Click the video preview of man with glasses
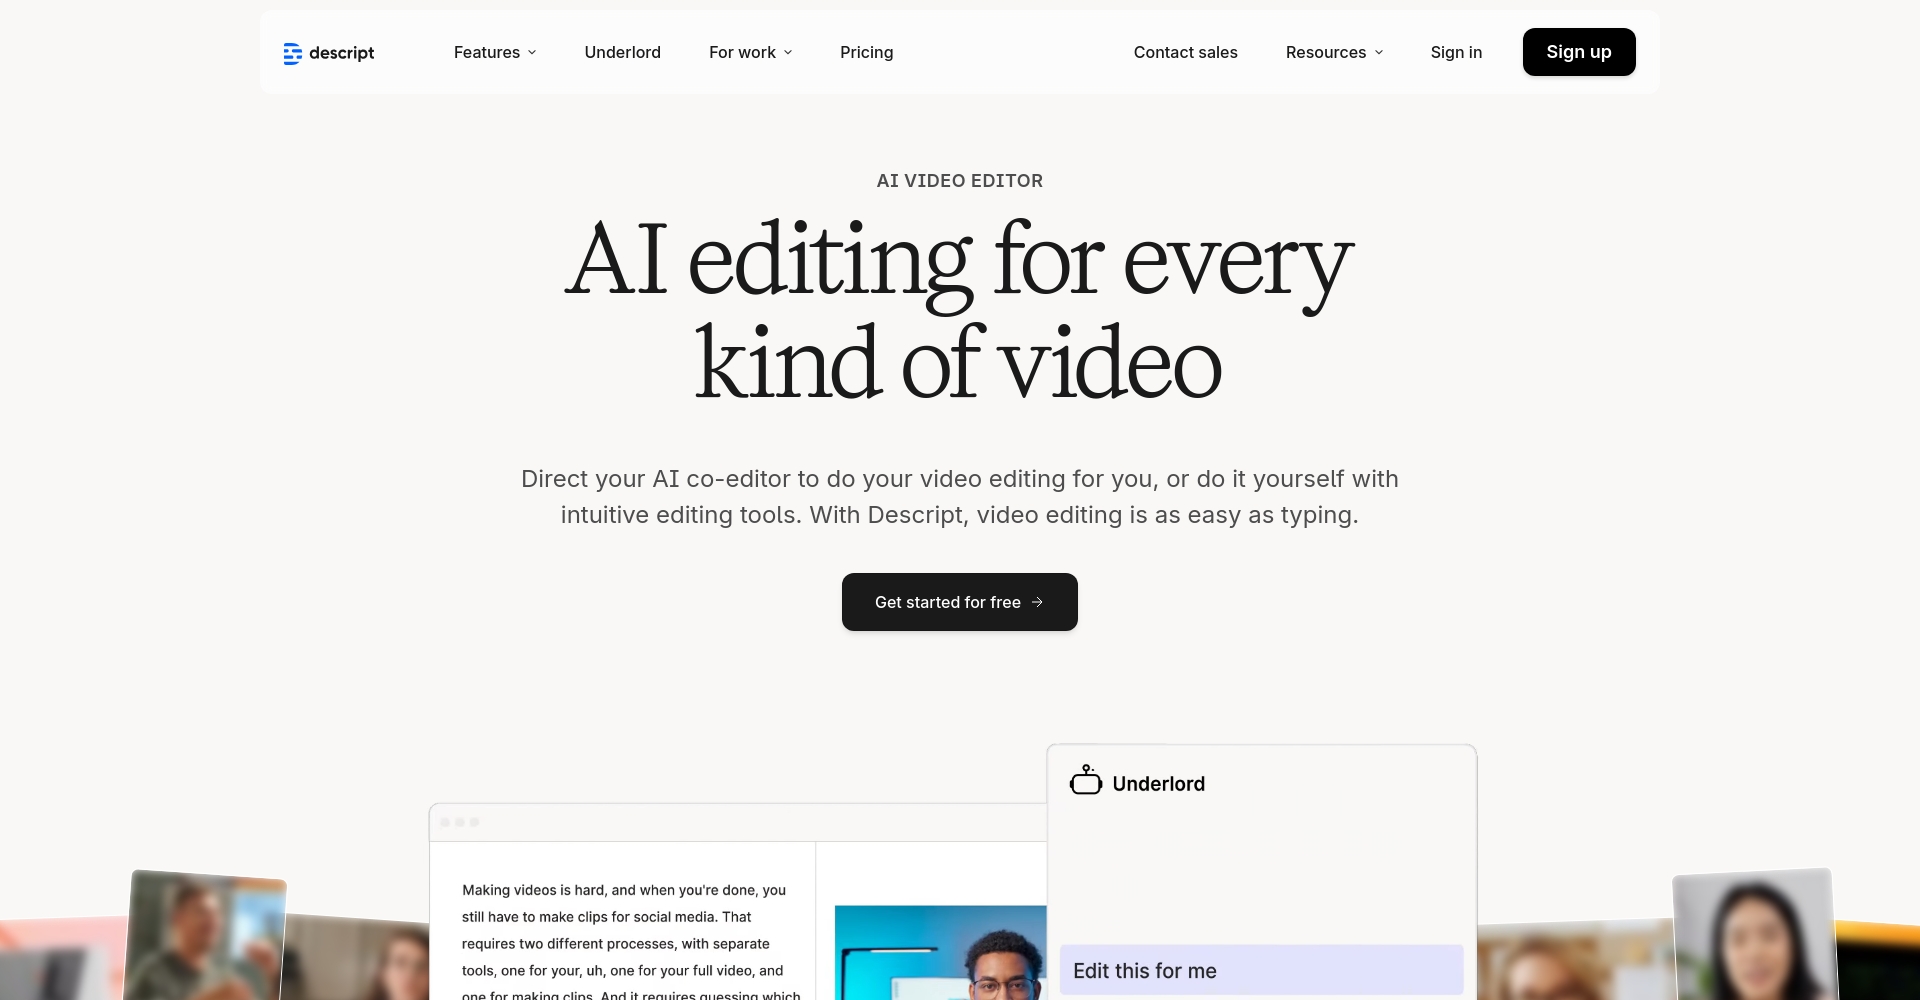1920x1000 pixels. [x=940, y=955]
